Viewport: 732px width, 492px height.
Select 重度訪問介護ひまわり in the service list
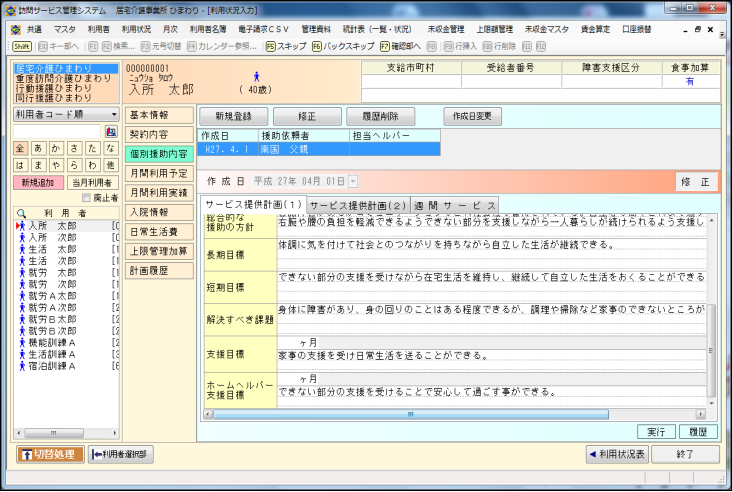click(64, 78)
